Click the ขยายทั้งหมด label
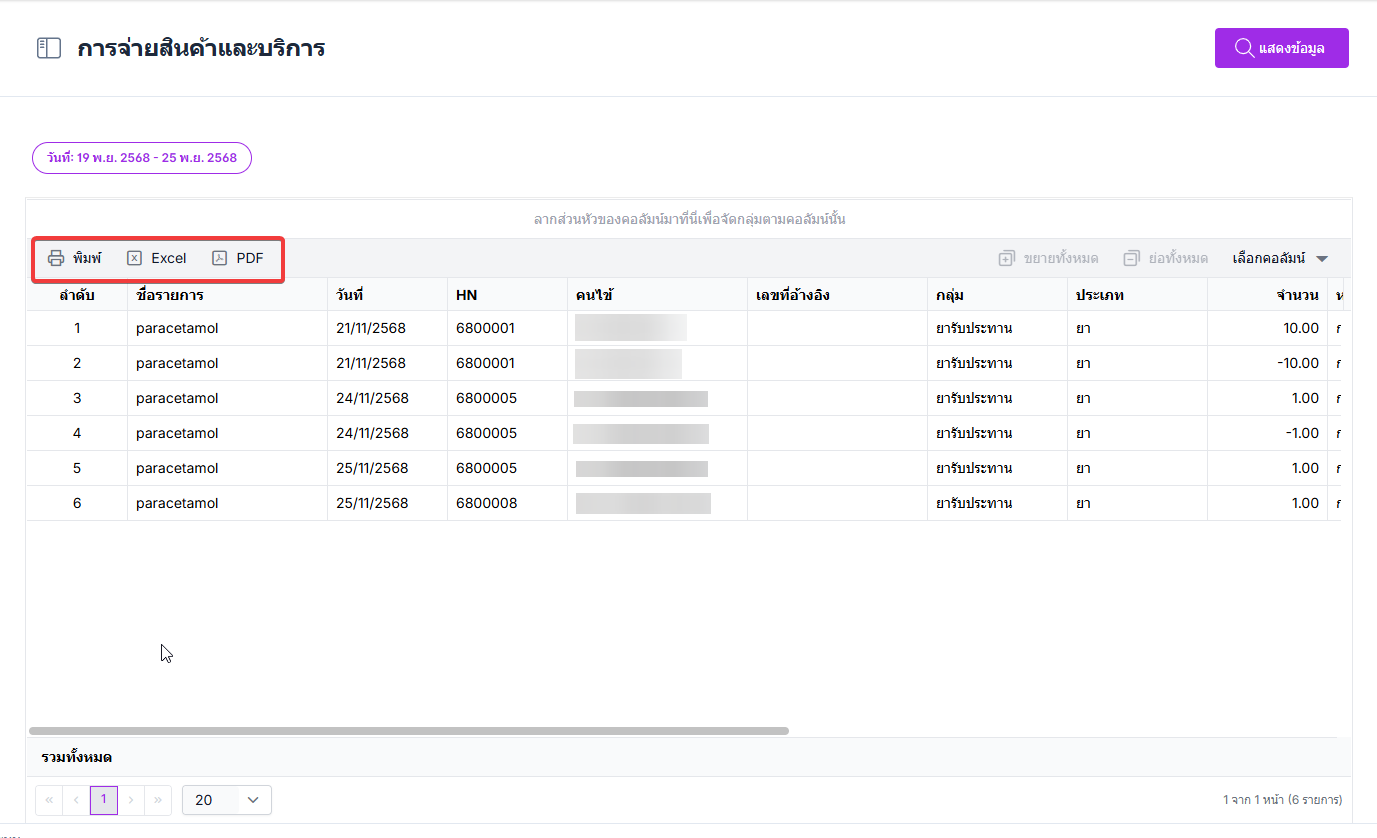 tap(1061, 258)
